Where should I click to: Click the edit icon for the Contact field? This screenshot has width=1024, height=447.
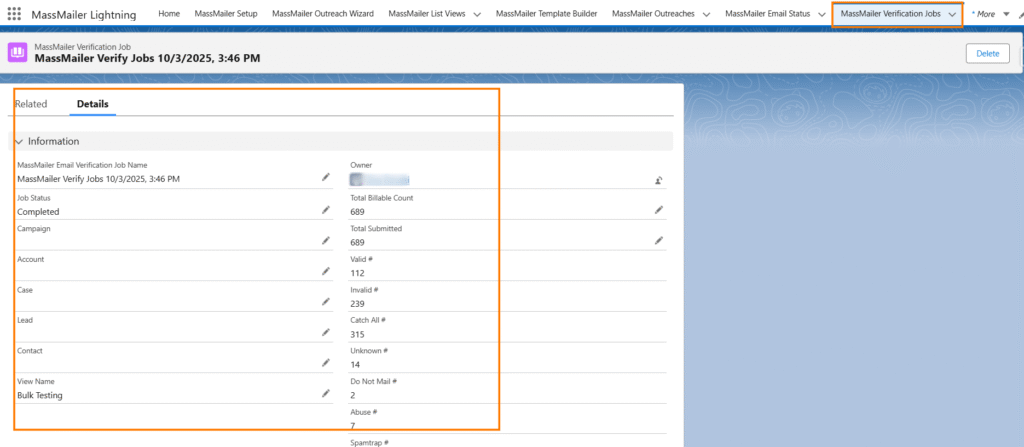coord(325,363)
